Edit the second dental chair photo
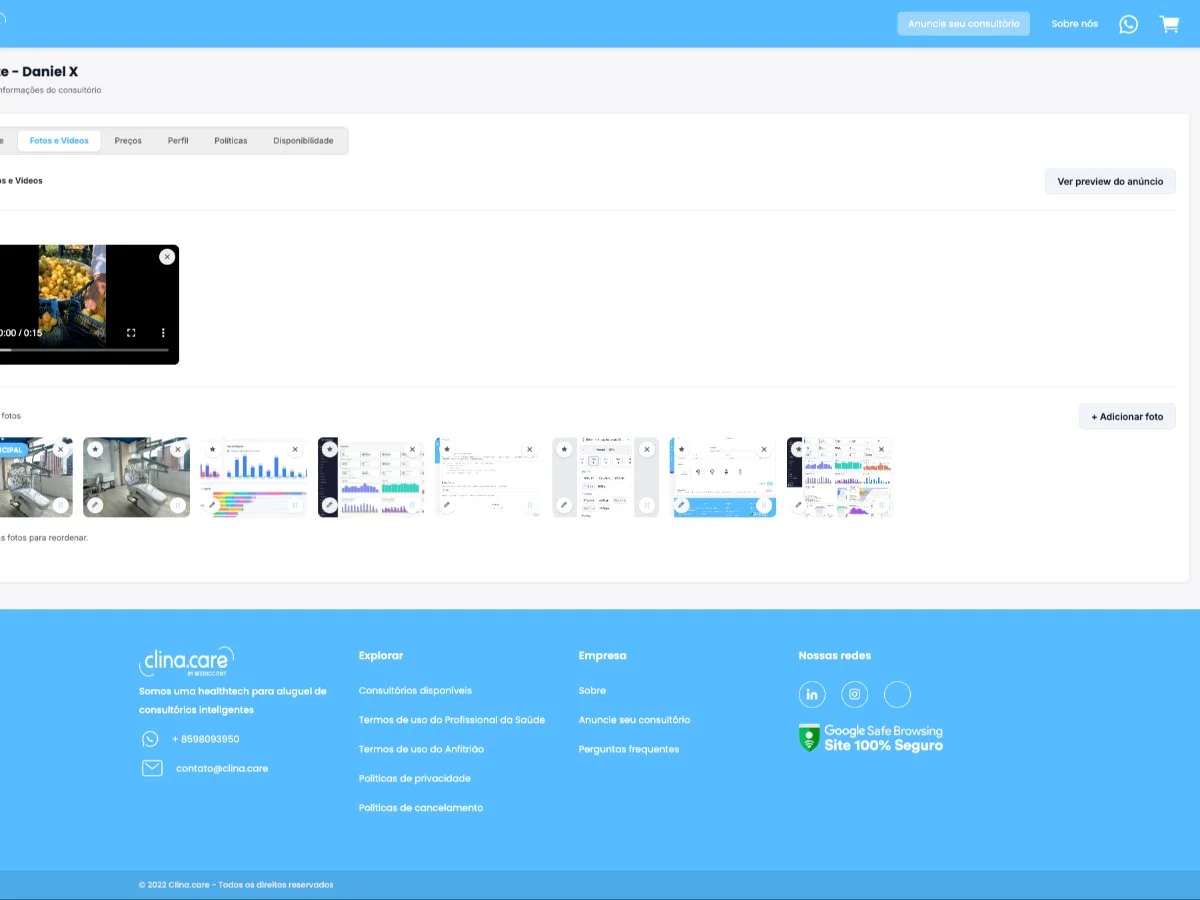 point(95,505)
